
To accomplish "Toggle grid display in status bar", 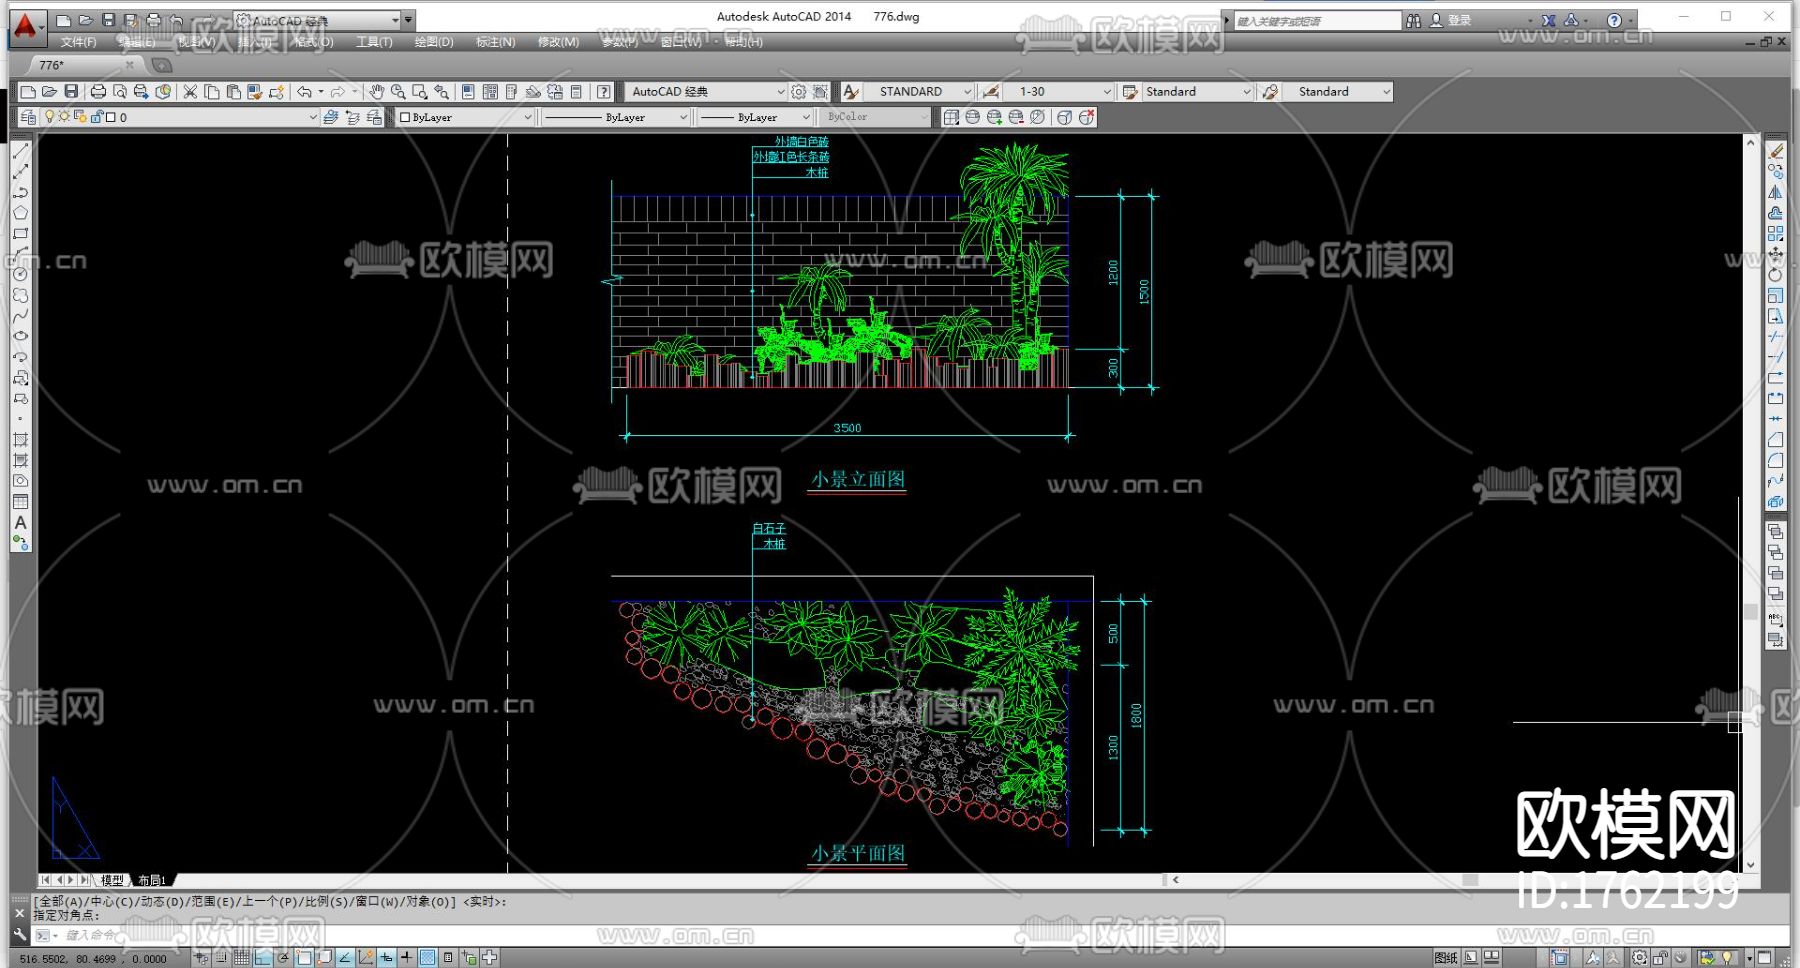I will coord(241,958).
